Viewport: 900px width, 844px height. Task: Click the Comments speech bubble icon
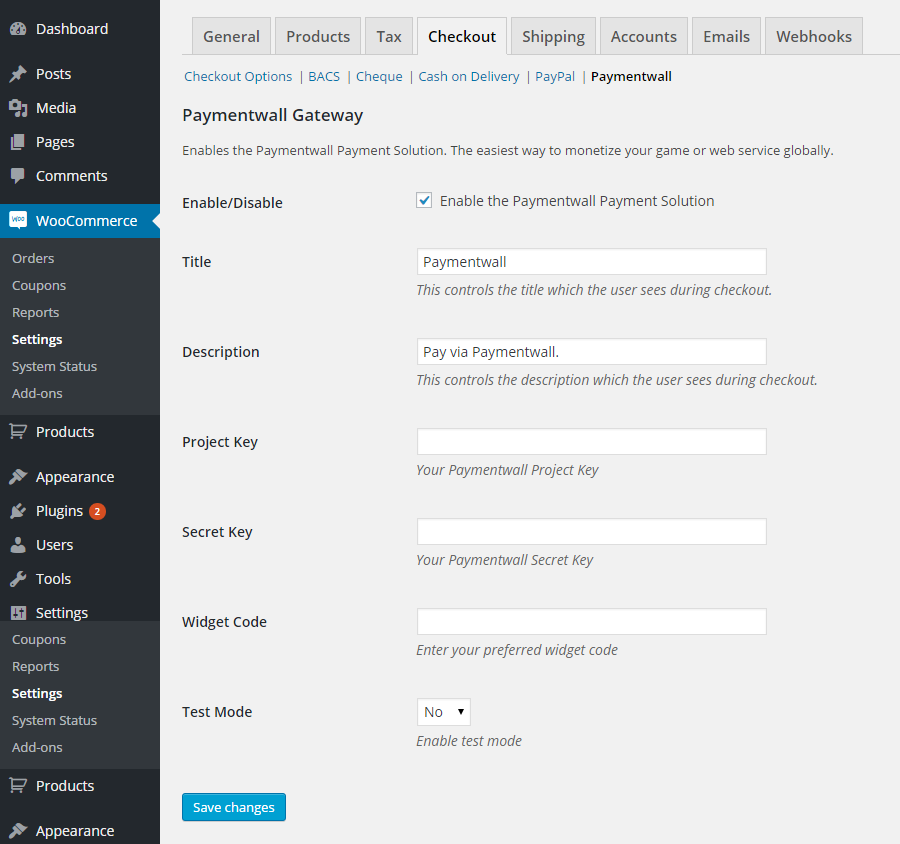coord(18,176)
